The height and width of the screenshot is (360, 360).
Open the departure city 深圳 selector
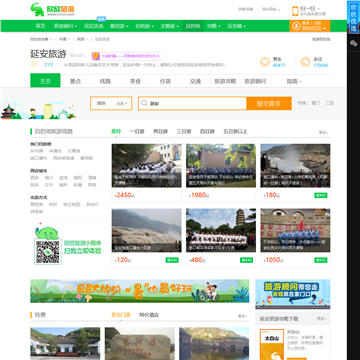coord(111,103)
